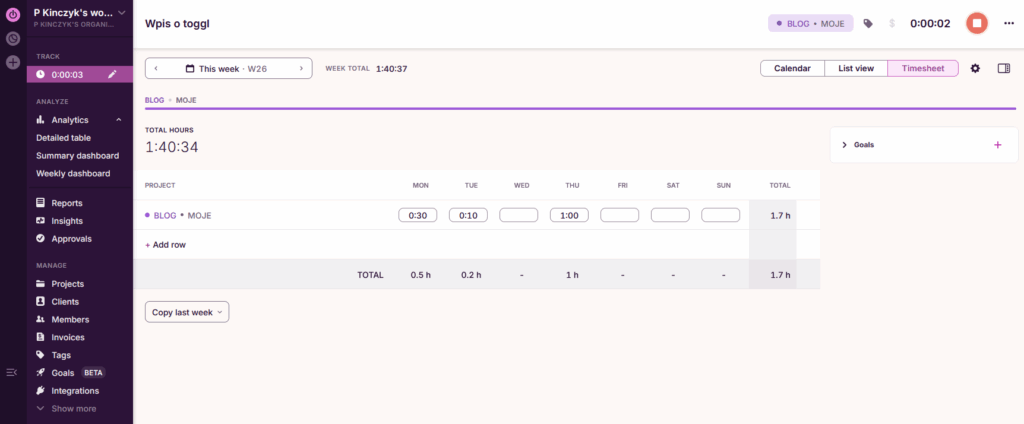Click '+ Add row' in timesheet

coord(166,245)
